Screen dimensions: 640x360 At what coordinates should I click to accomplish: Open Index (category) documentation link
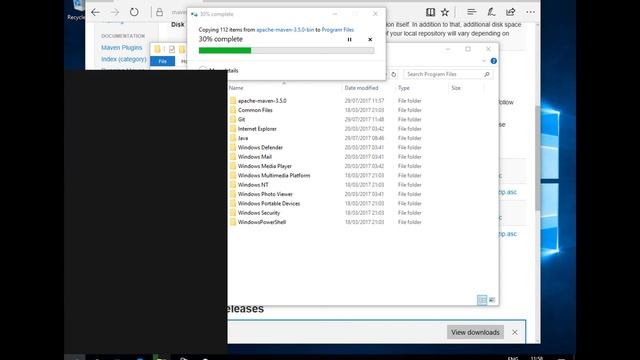pos(124,59)
